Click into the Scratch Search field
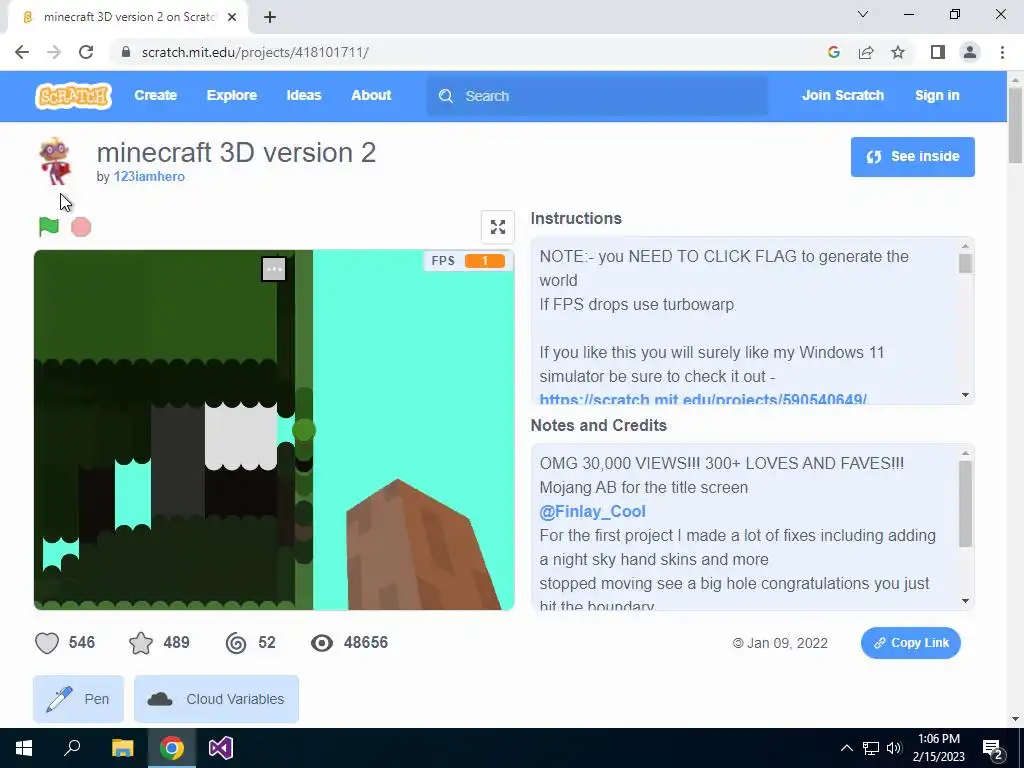 (x=597, y=96)
